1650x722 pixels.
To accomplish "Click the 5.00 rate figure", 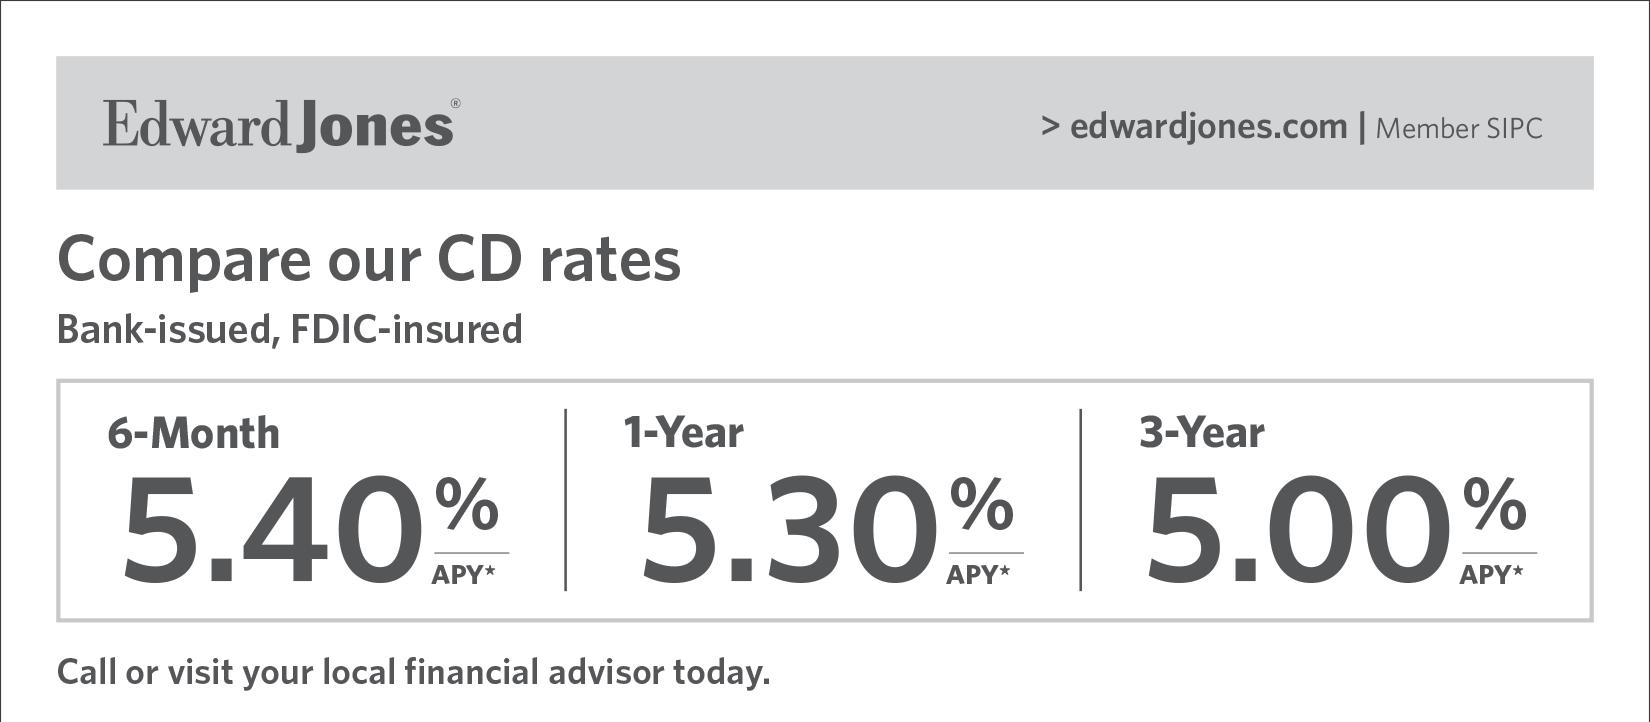I will [x=1299, y=530].
